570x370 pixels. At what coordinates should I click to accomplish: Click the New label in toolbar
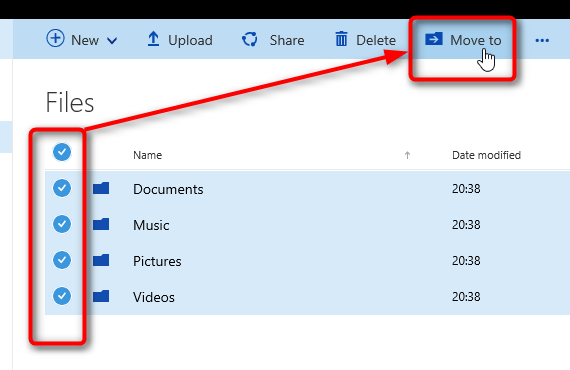coord(85,40)
